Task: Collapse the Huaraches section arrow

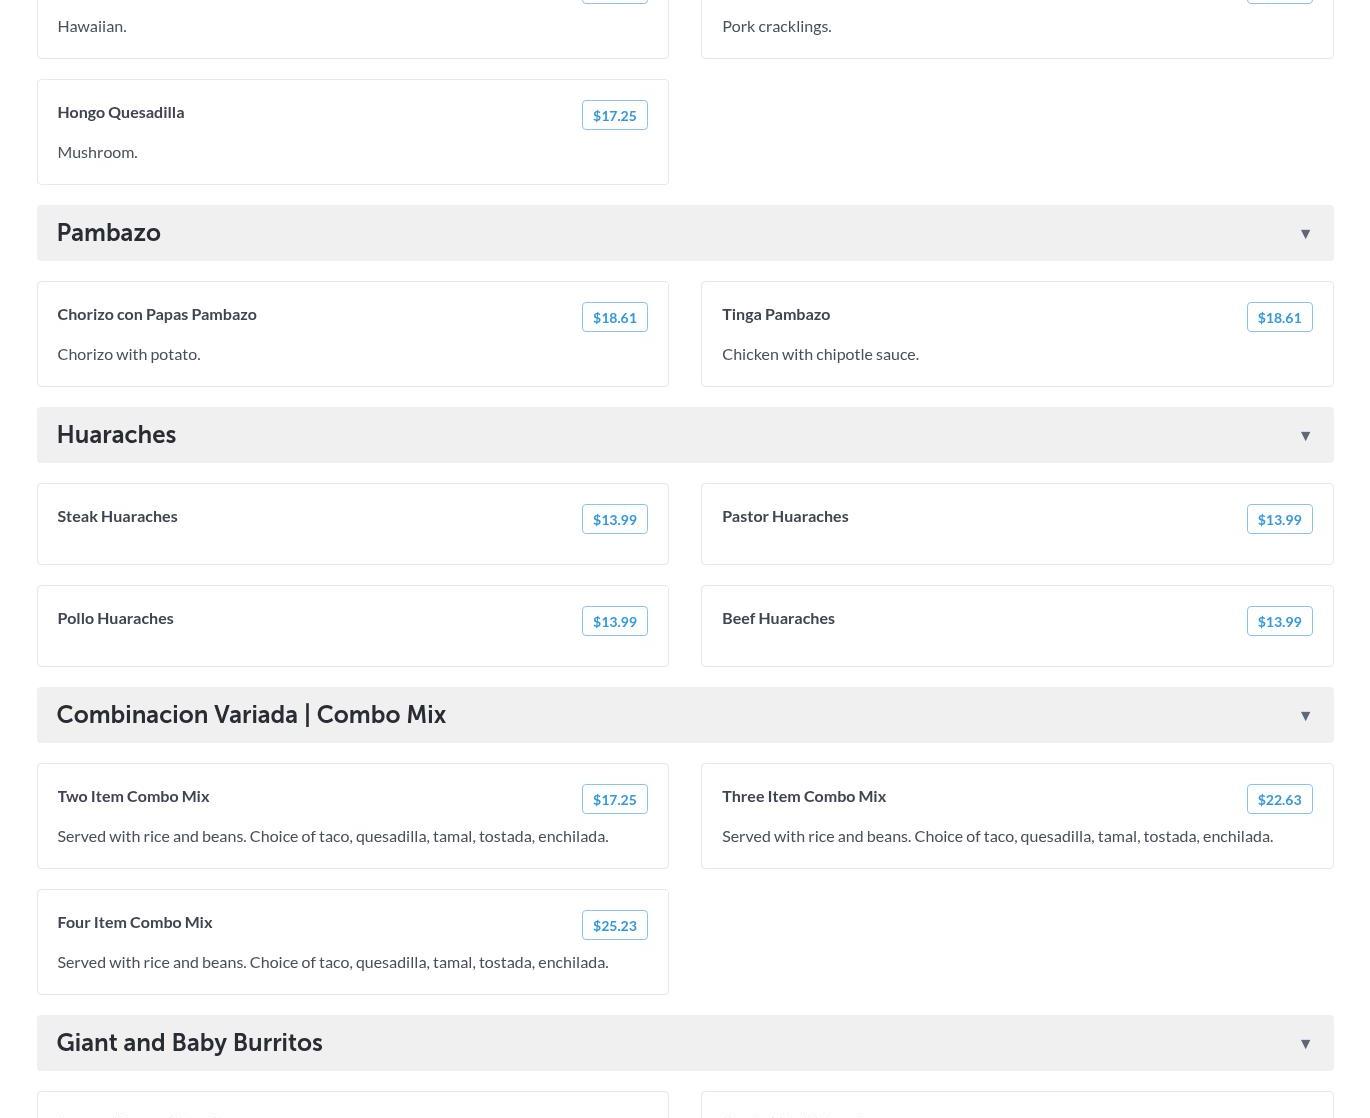Action: click(x=1305, y=435)
